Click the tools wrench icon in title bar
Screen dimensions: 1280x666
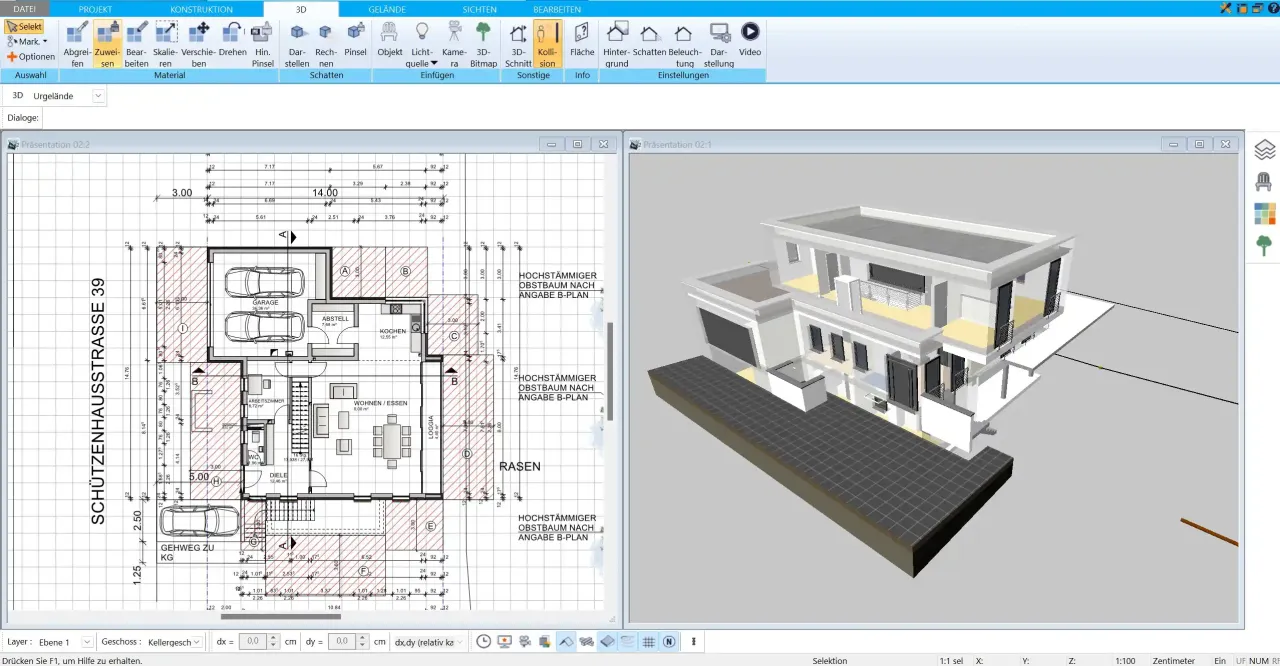pyautogui.click(x=1226, y=8)
